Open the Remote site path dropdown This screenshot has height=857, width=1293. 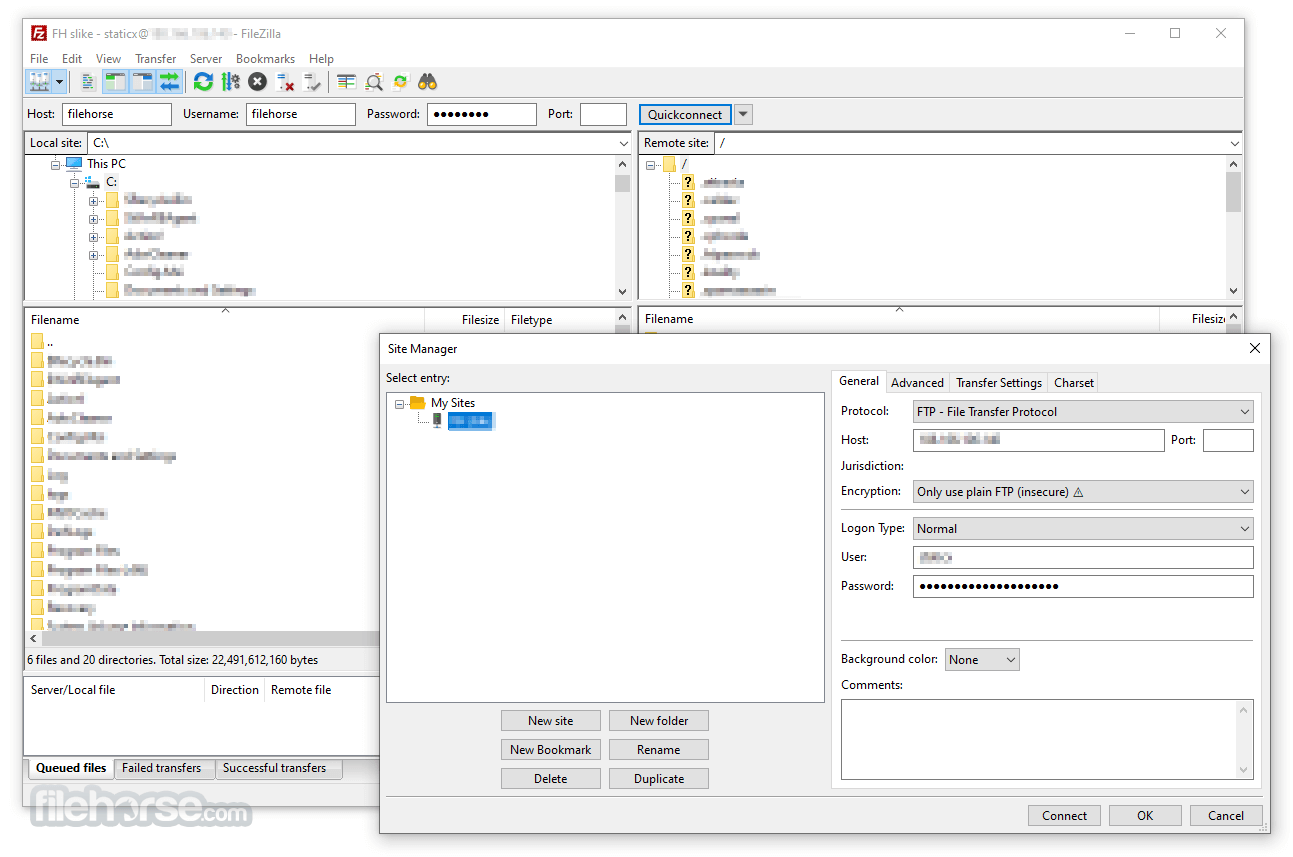click(1233, 143)
